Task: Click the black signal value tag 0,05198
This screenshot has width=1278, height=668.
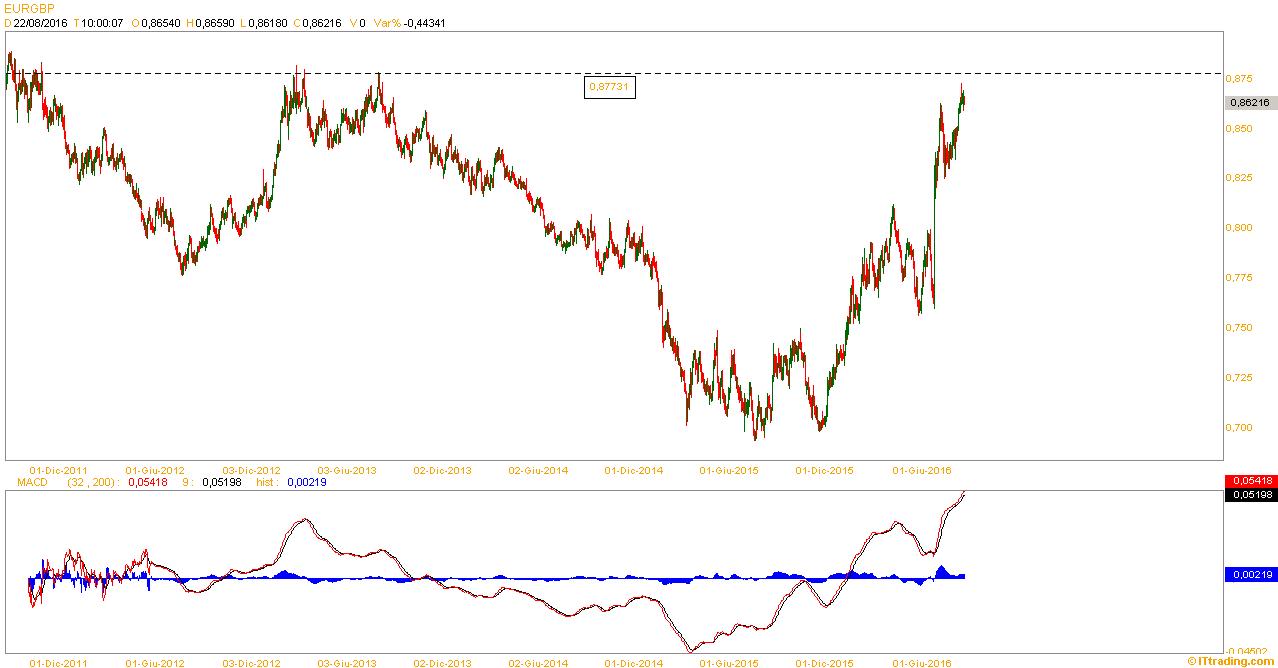Action: pyautogui.click(x=1249, y=495)
